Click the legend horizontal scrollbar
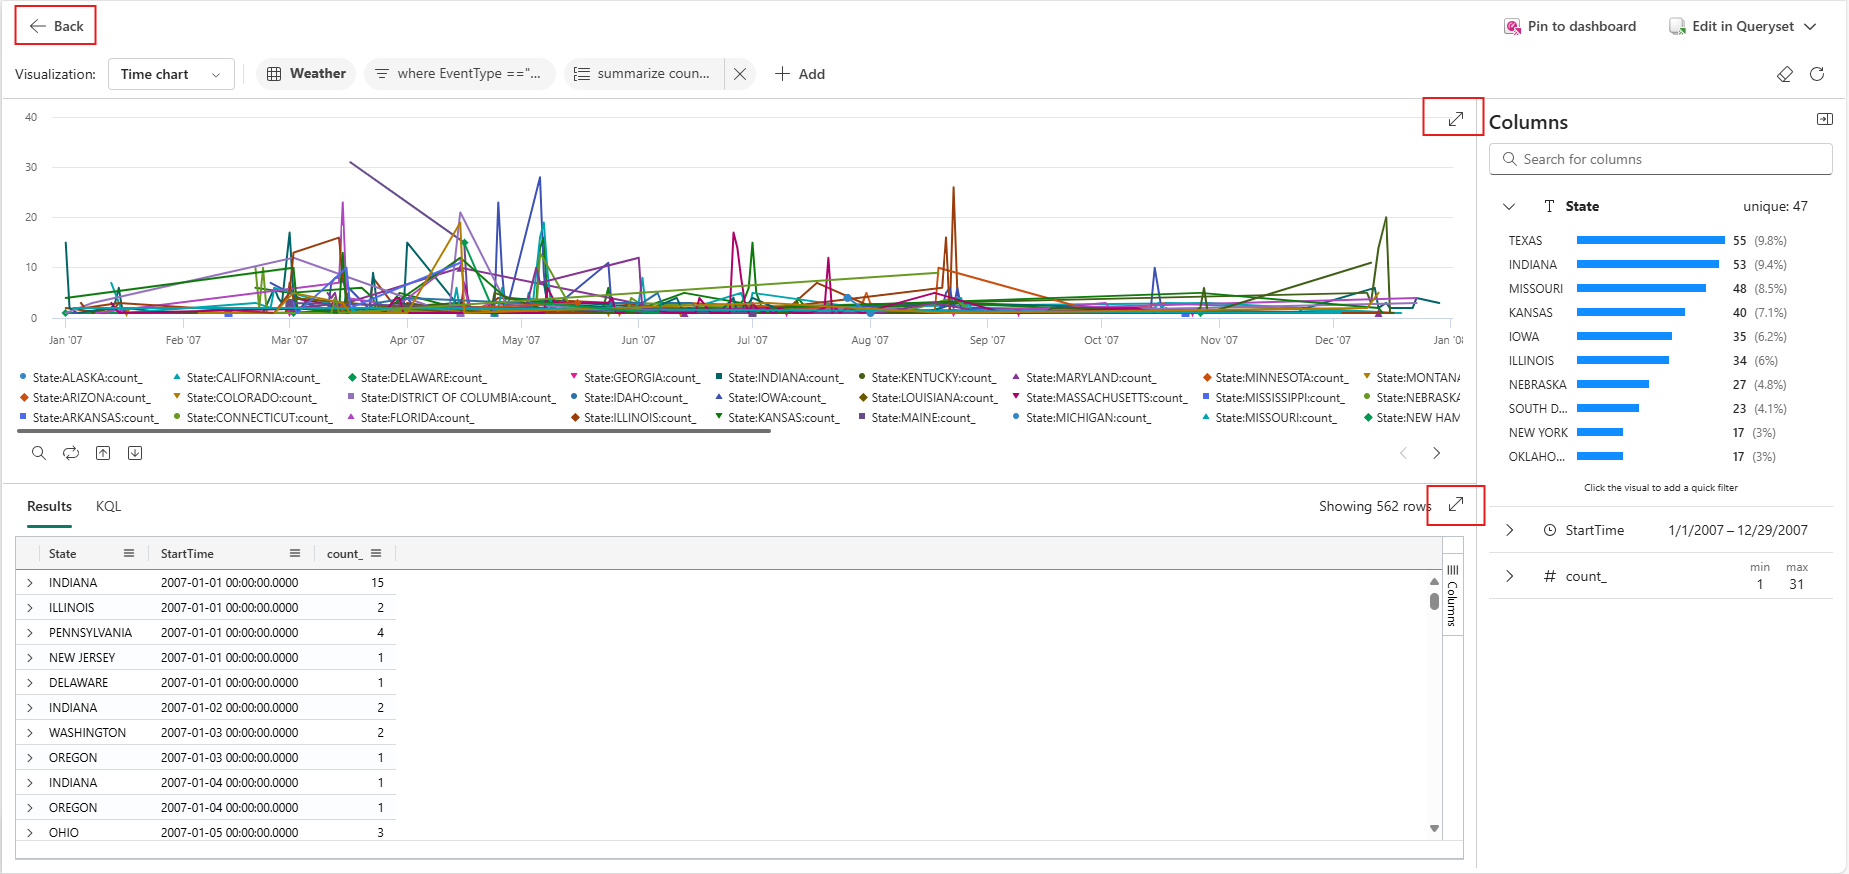The image size is (1849, 874). 394,431
